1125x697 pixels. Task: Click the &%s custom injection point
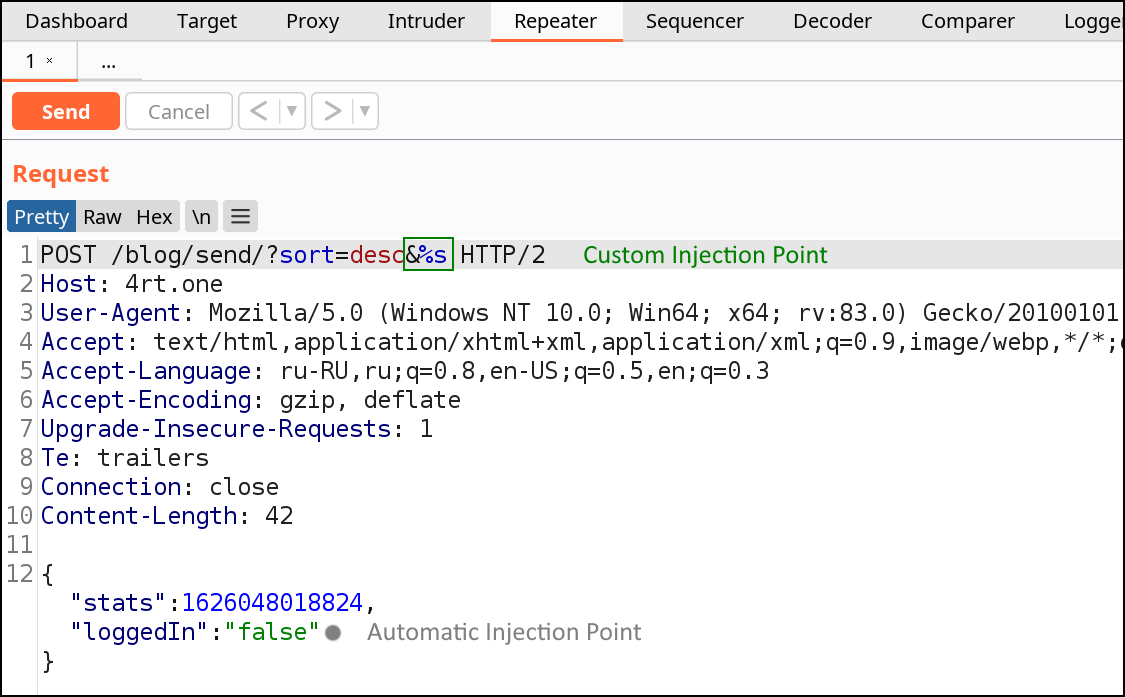(x=428, y=254)
